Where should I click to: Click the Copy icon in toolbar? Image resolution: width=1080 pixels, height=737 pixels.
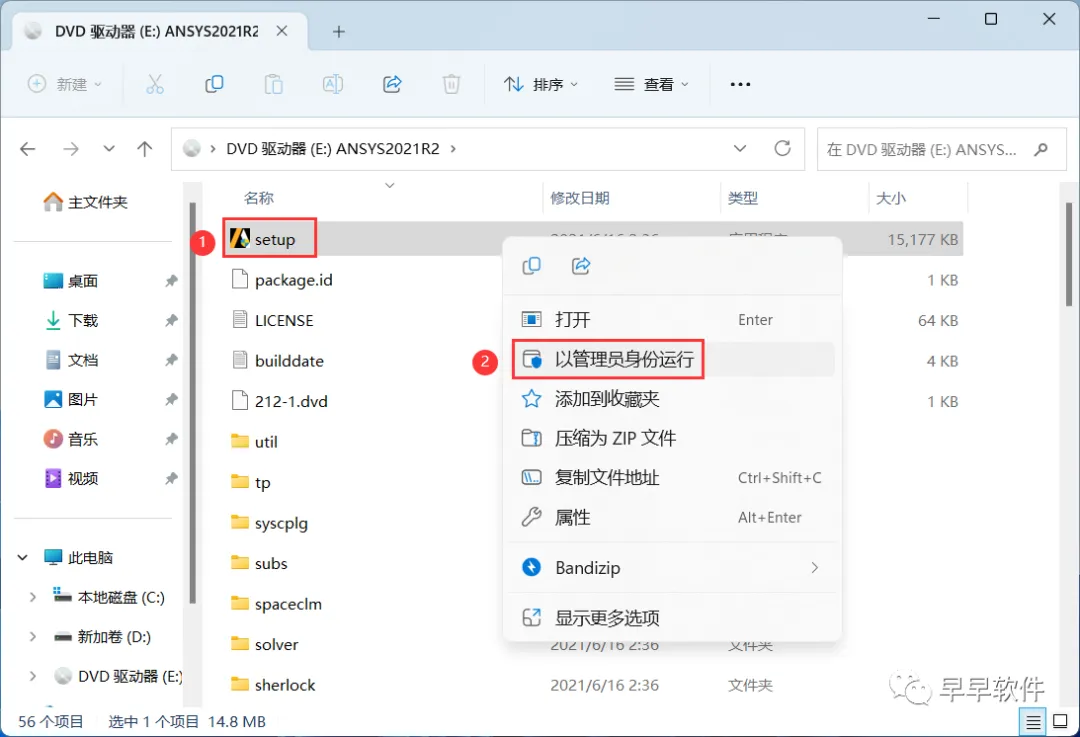click(214, 84)
